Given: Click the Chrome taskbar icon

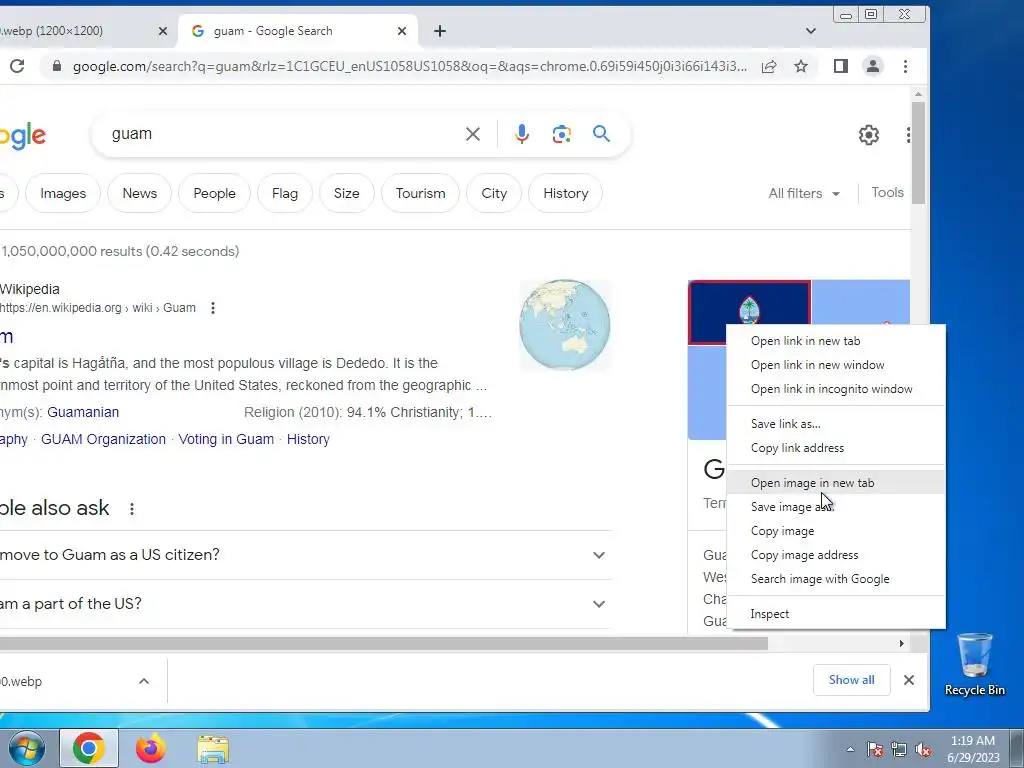Looking at the screenshot, I should point(89,748).
